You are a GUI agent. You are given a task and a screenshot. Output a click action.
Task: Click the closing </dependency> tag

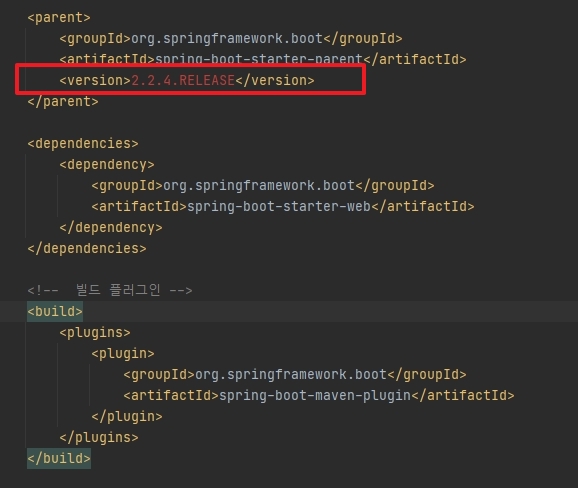point(111,227)
